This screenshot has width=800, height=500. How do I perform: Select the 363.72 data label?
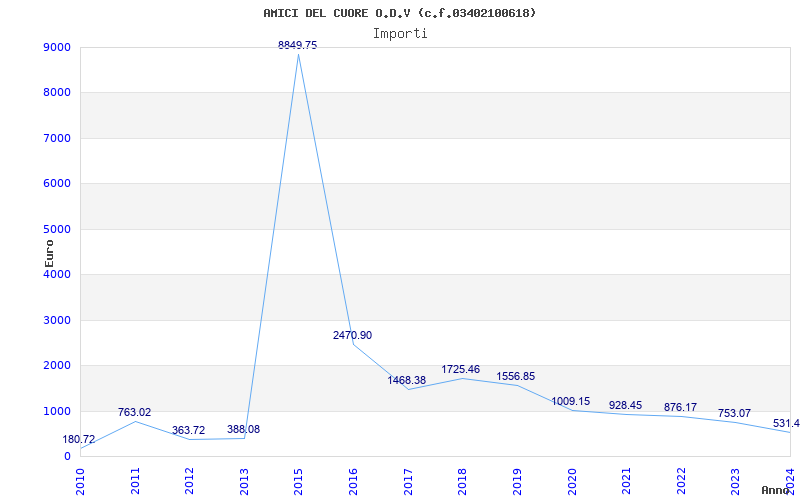[x=188, y=431]
